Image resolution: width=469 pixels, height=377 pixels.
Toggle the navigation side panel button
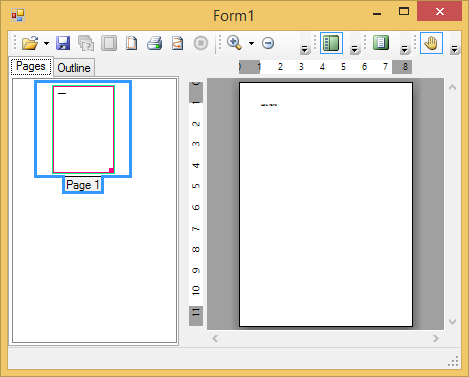331,43
